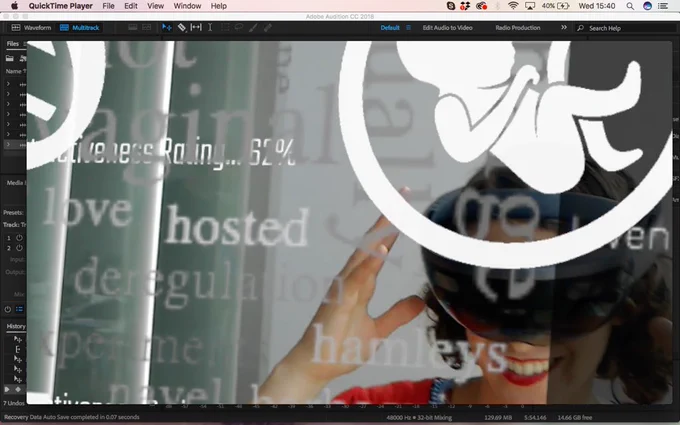Expand the first file row
Screen dimensions: 680x425
[8, 84]
